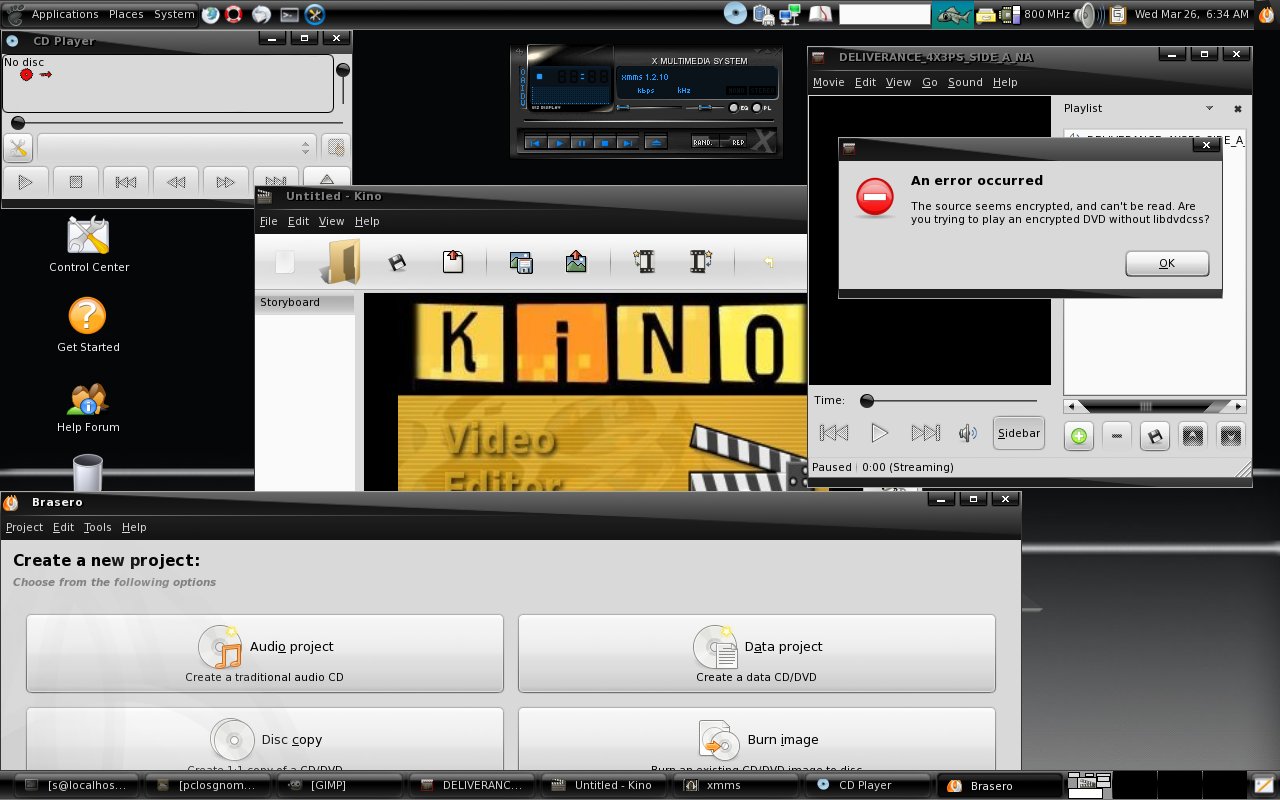Image resolution: width=1280 pixels, height=800 pixels.
Task: Open Get Started desktop icon
Action: point(88,324)
